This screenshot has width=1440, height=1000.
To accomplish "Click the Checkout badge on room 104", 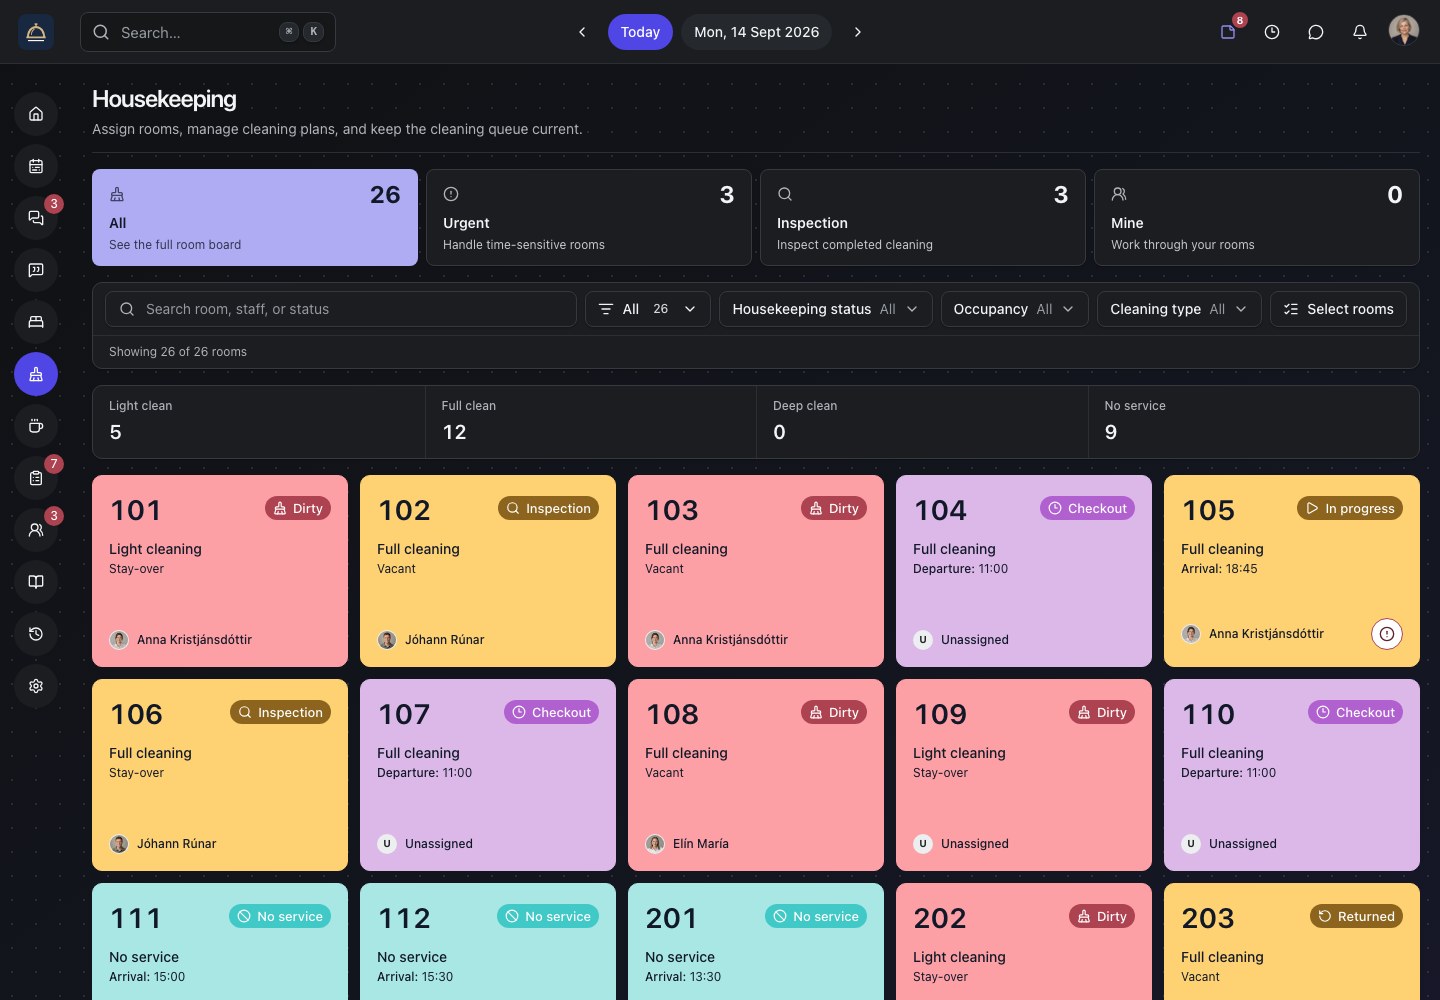I will (1087, 508).
